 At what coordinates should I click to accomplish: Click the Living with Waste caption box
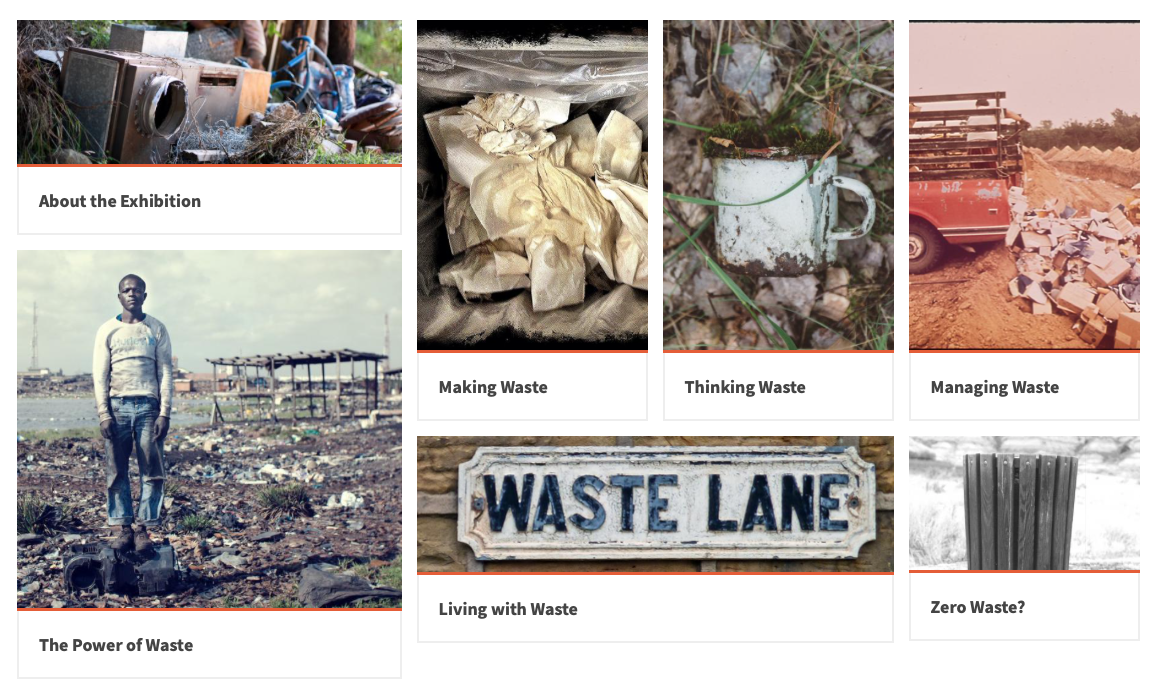pos(655,608)
